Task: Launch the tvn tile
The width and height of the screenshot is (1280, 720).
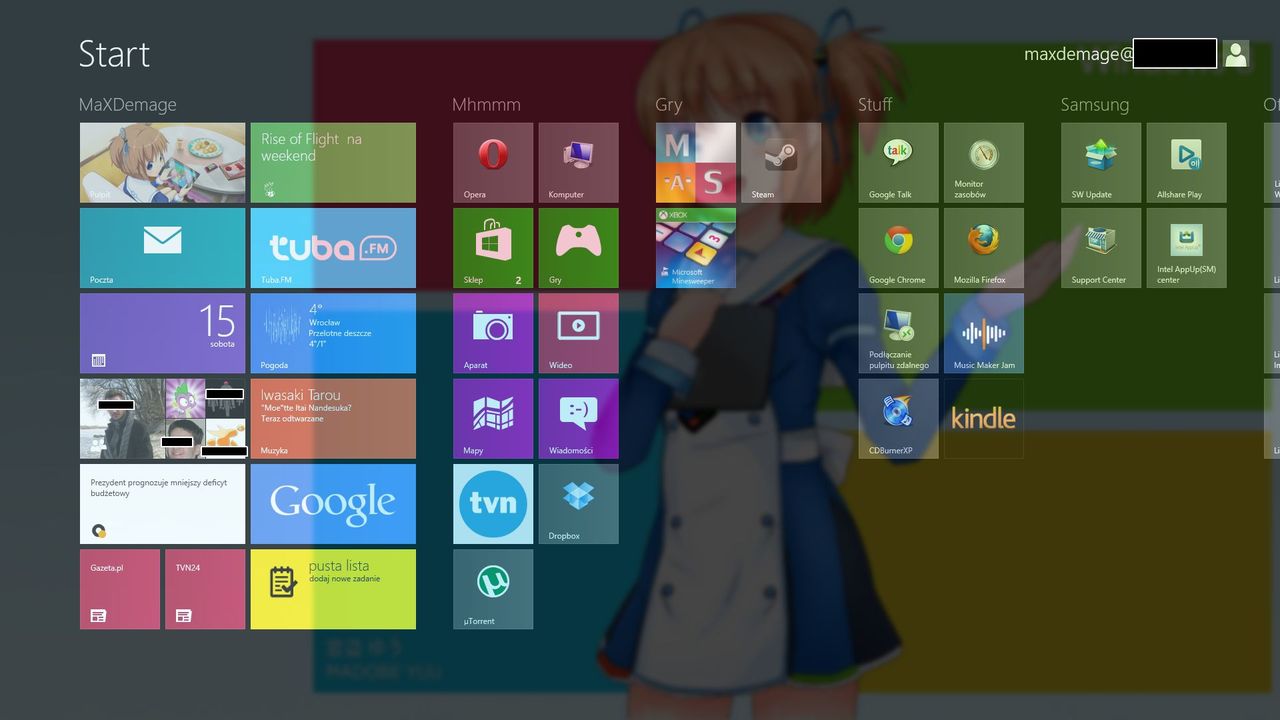Action: (493, 504)
